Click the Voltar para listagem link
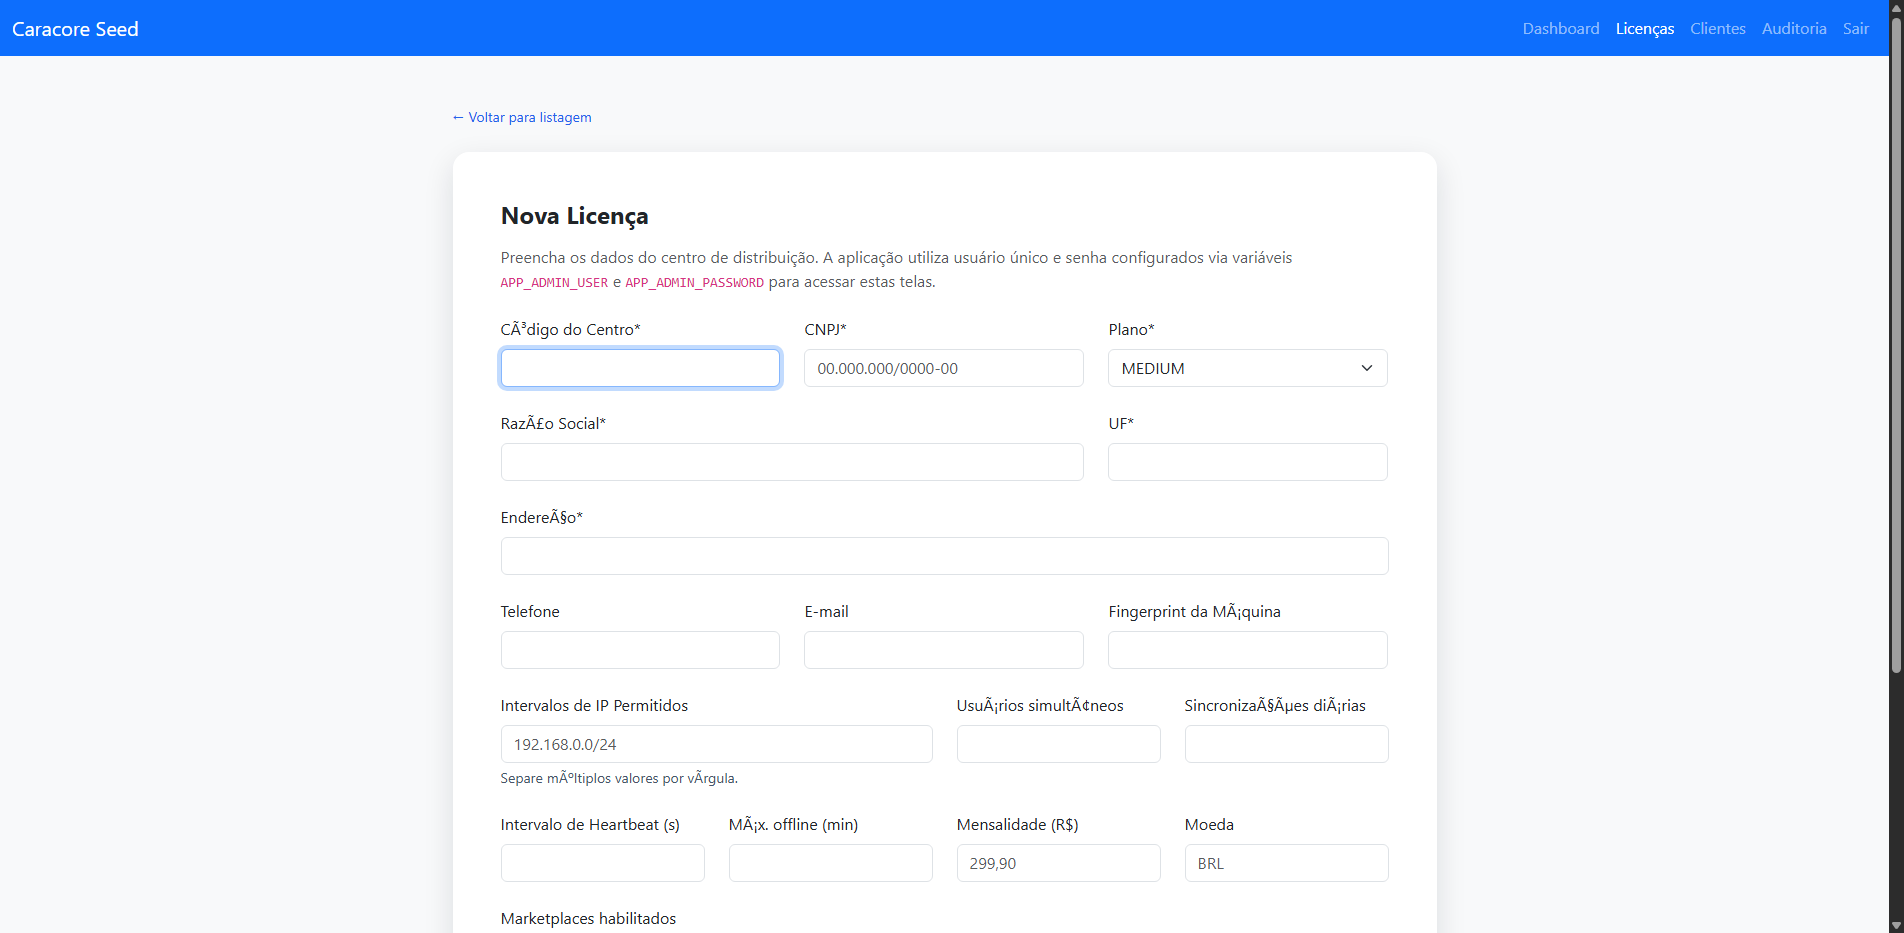 coord(521,117)
